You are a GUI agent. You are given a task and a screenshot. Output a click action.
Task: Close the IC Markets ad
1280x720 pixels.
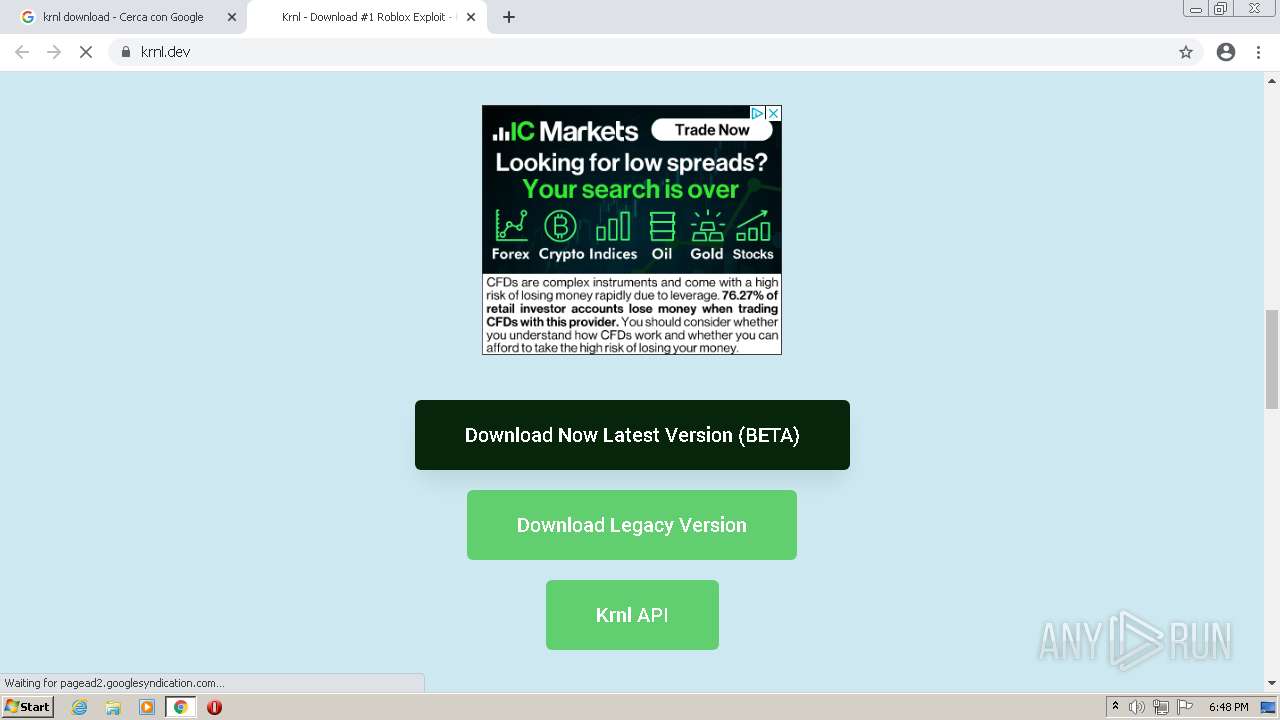tap(773, 113)
